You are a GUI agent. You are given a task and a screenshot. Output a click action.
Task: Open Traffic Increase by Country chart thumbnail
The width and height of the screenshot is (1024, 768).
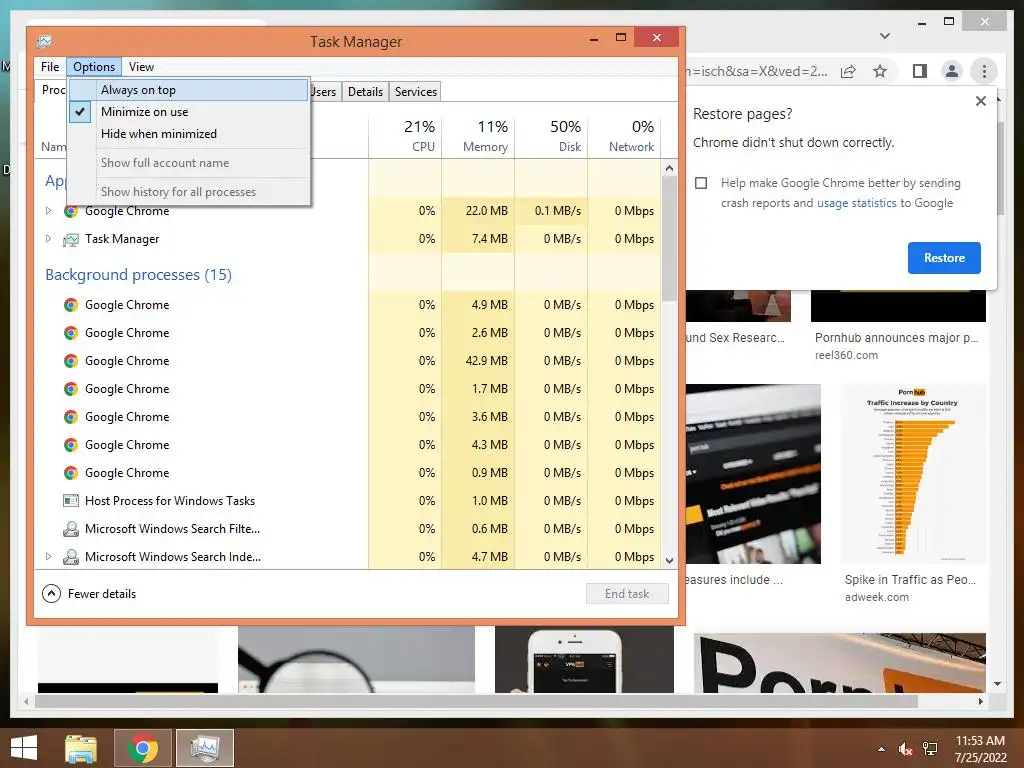click(912, 473)
